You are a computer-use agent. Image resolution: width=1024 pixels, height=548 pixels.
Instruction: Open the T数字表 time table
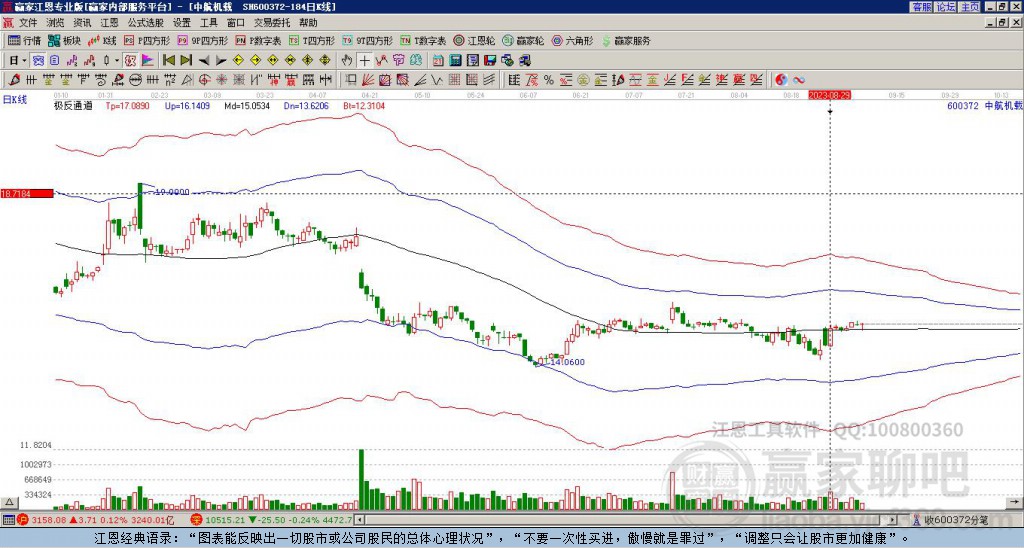pos(423,40)
